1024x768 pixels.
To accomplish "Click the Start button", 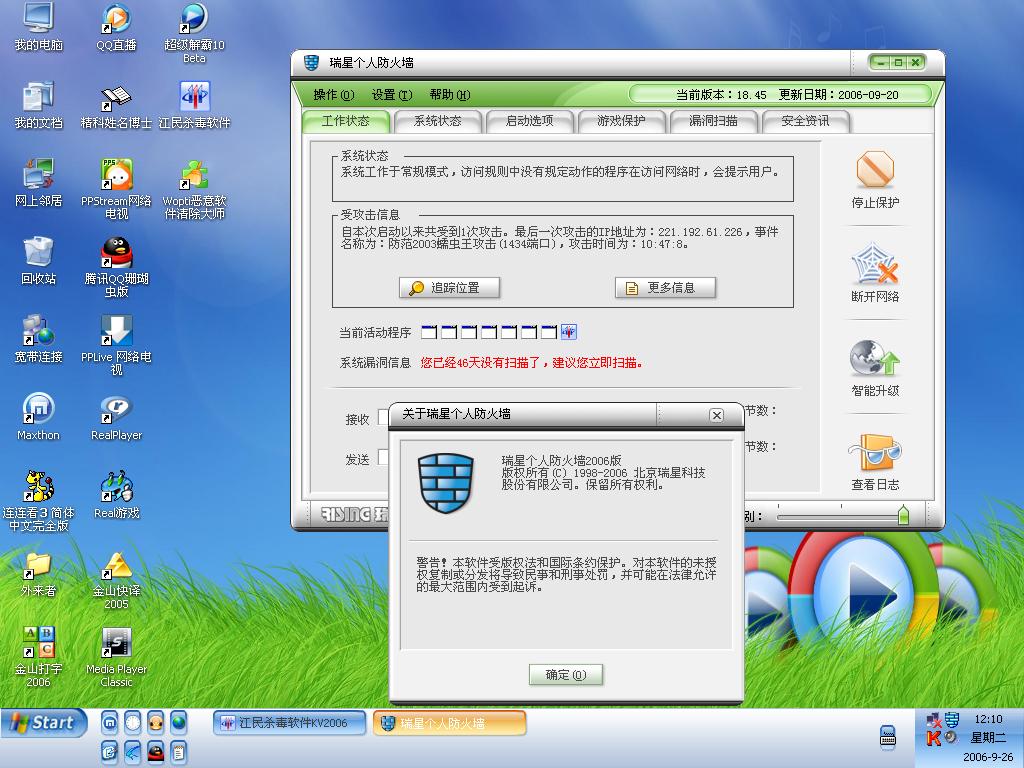I will point(44,723).
